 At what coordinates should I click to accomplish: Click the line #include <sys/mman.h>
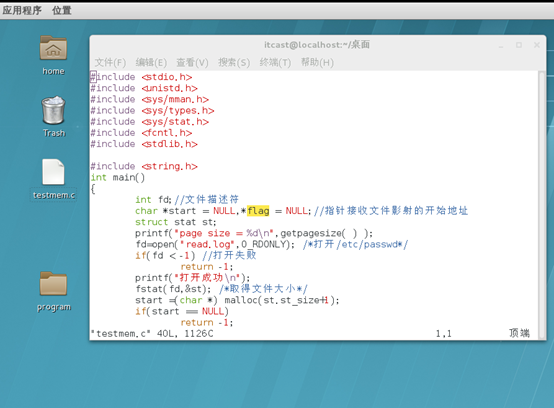tap(150, 100)
